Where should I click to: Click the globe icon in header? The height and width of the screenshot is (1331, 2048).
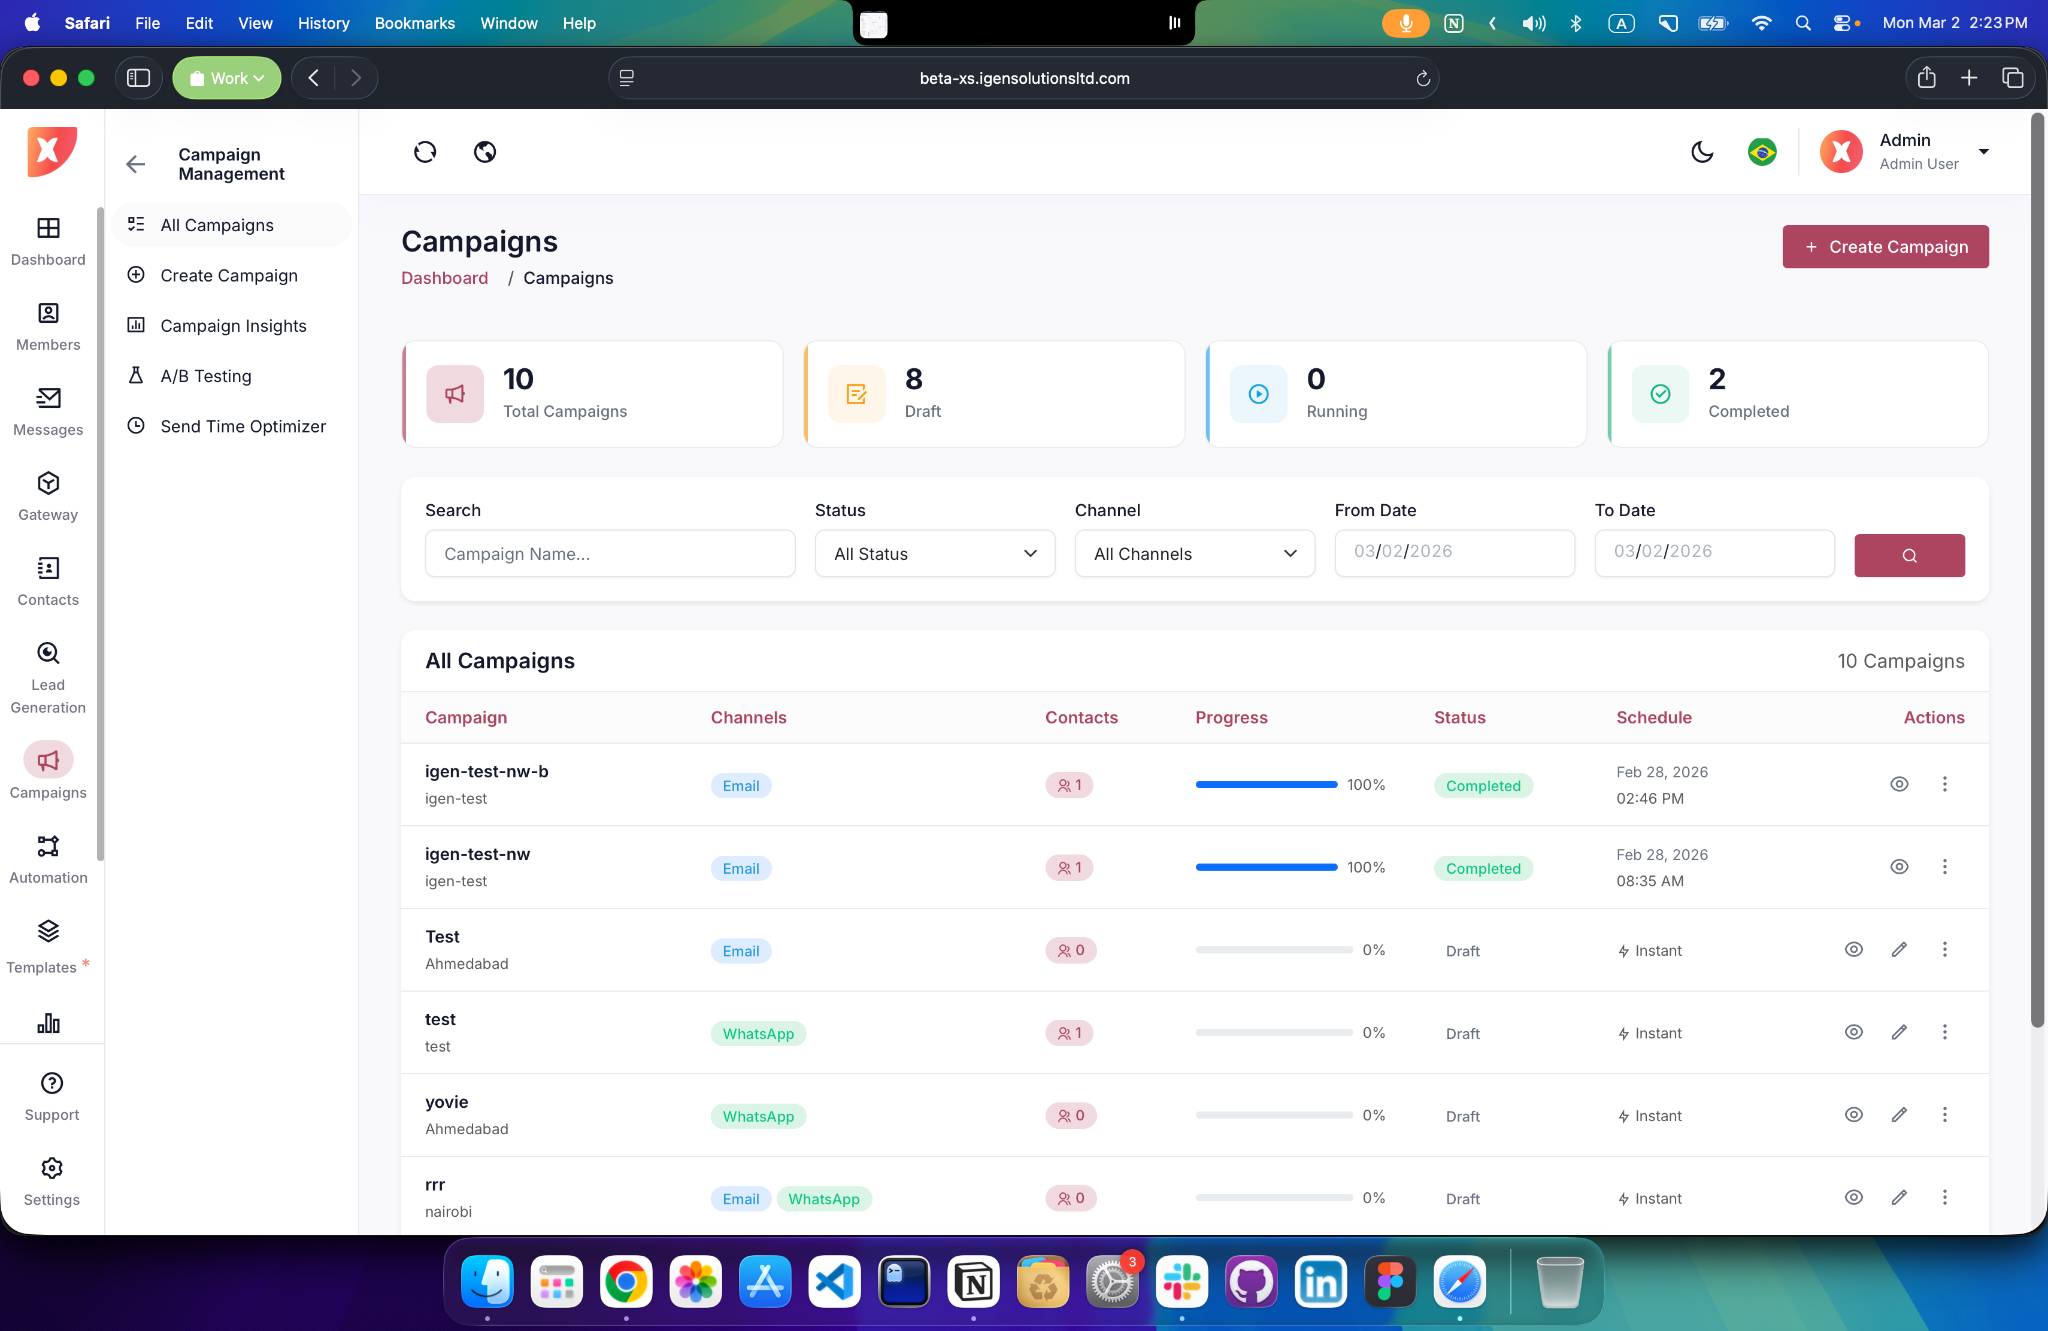click(485, 152)
